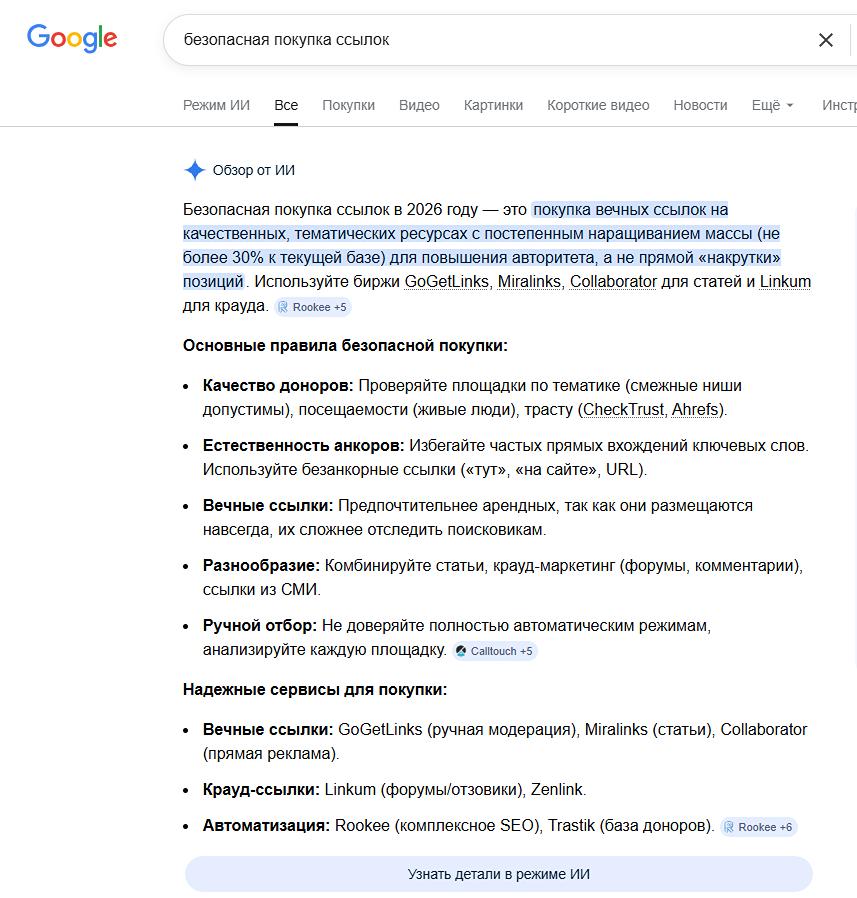
Task: Click the Google logo
Action: point(72,39)
